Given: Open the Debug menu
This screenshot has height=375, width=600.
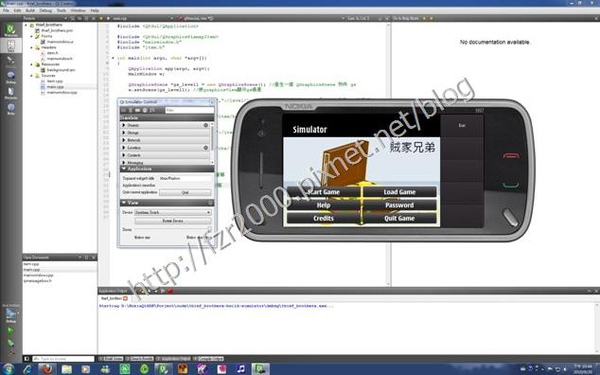Looking at the screenshot, I should tap(46, 11).
